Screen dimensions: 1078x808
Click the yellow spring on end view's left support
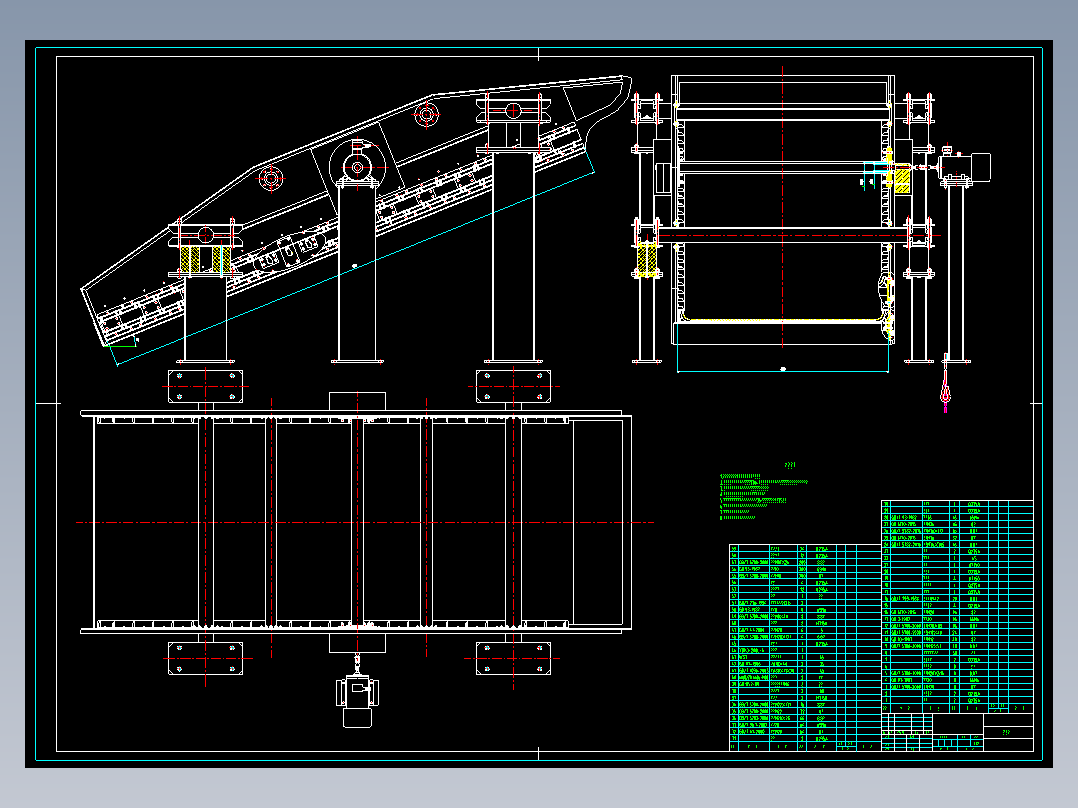point(647,258)
